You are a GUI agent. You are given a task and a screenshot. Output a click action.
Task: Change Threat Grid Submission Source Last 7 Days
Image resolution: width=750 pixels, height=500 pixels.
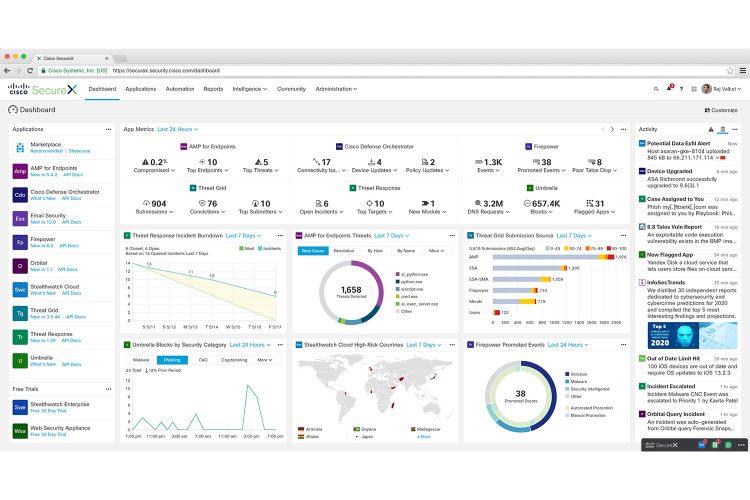[x=574, y=235]
